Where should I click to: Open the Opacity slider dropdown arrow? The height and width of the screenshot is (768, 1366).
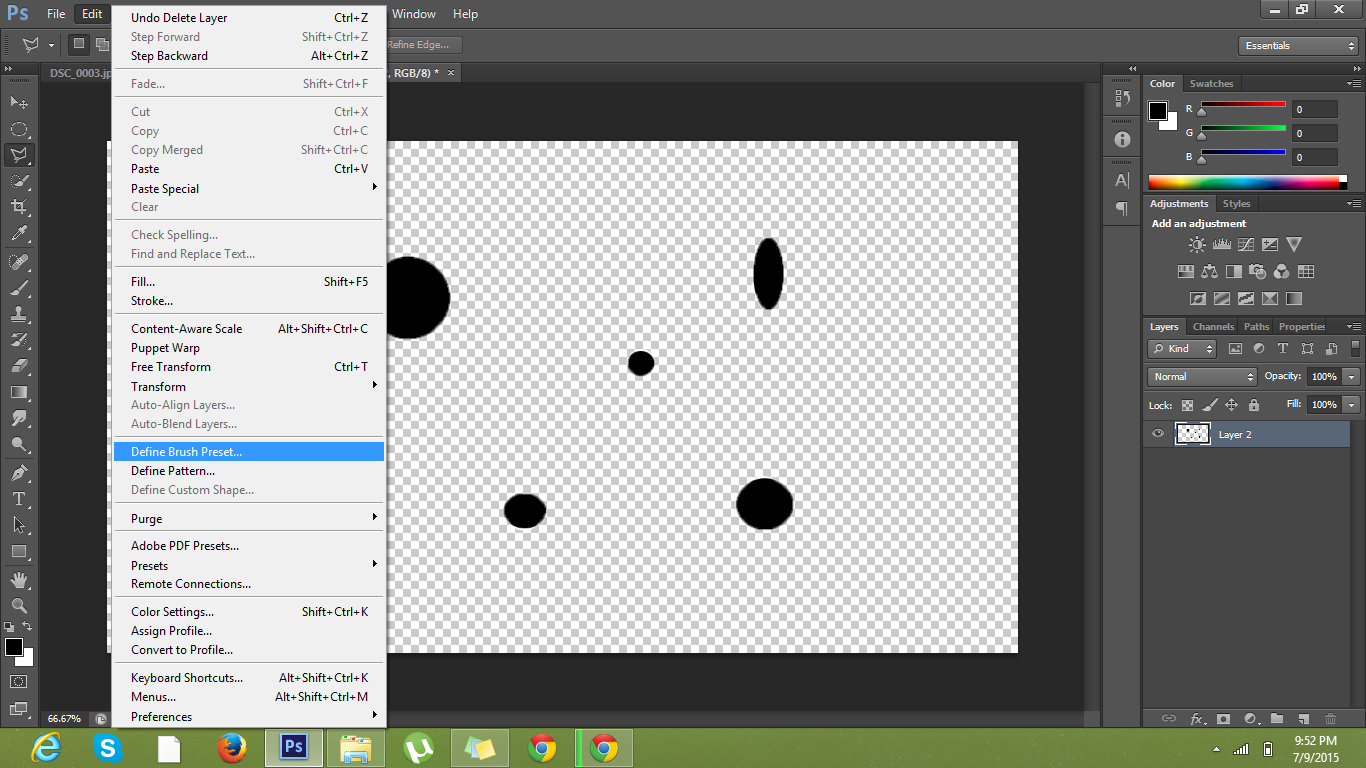[x=1352, y=377]
